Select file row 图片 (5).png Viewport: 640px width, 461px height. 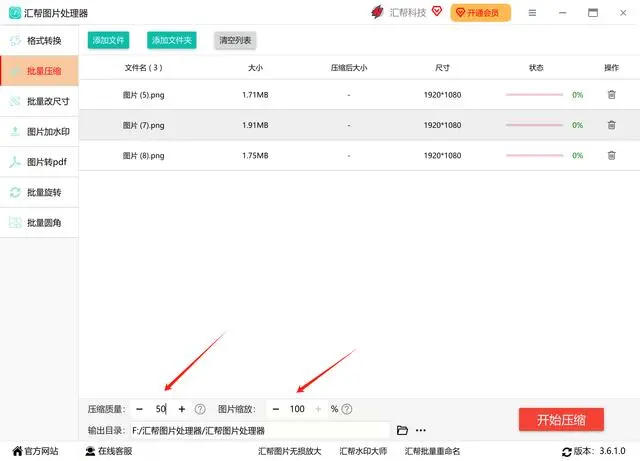(x=360, y=95)
